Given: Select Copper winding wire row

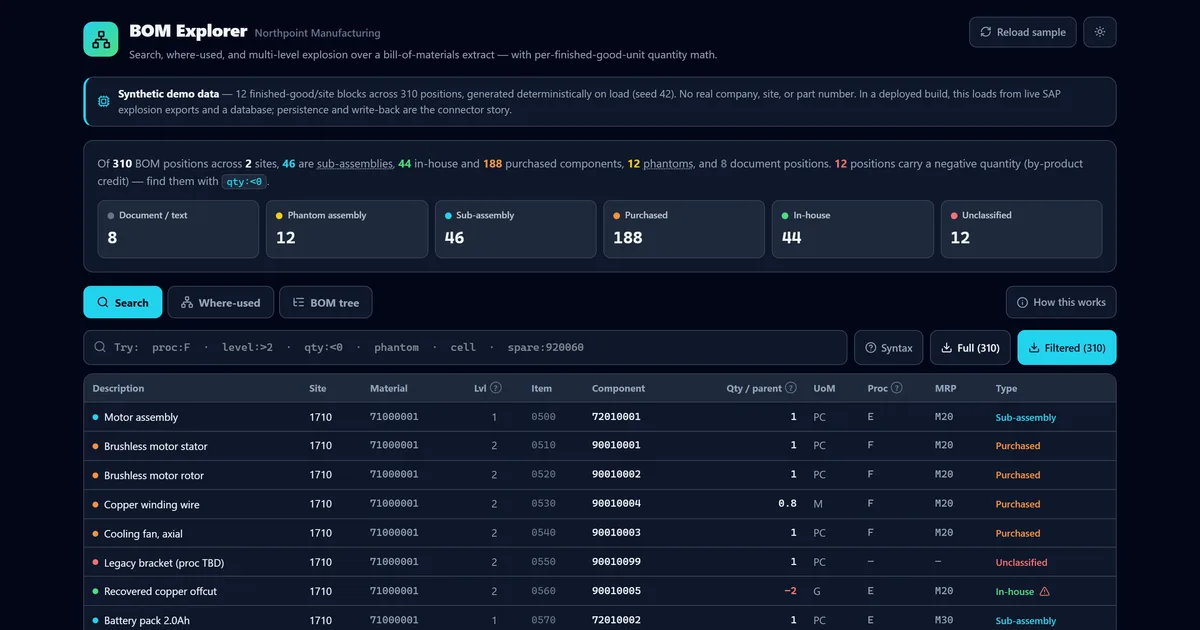Looking at the screenshot, I should point(599,504).
